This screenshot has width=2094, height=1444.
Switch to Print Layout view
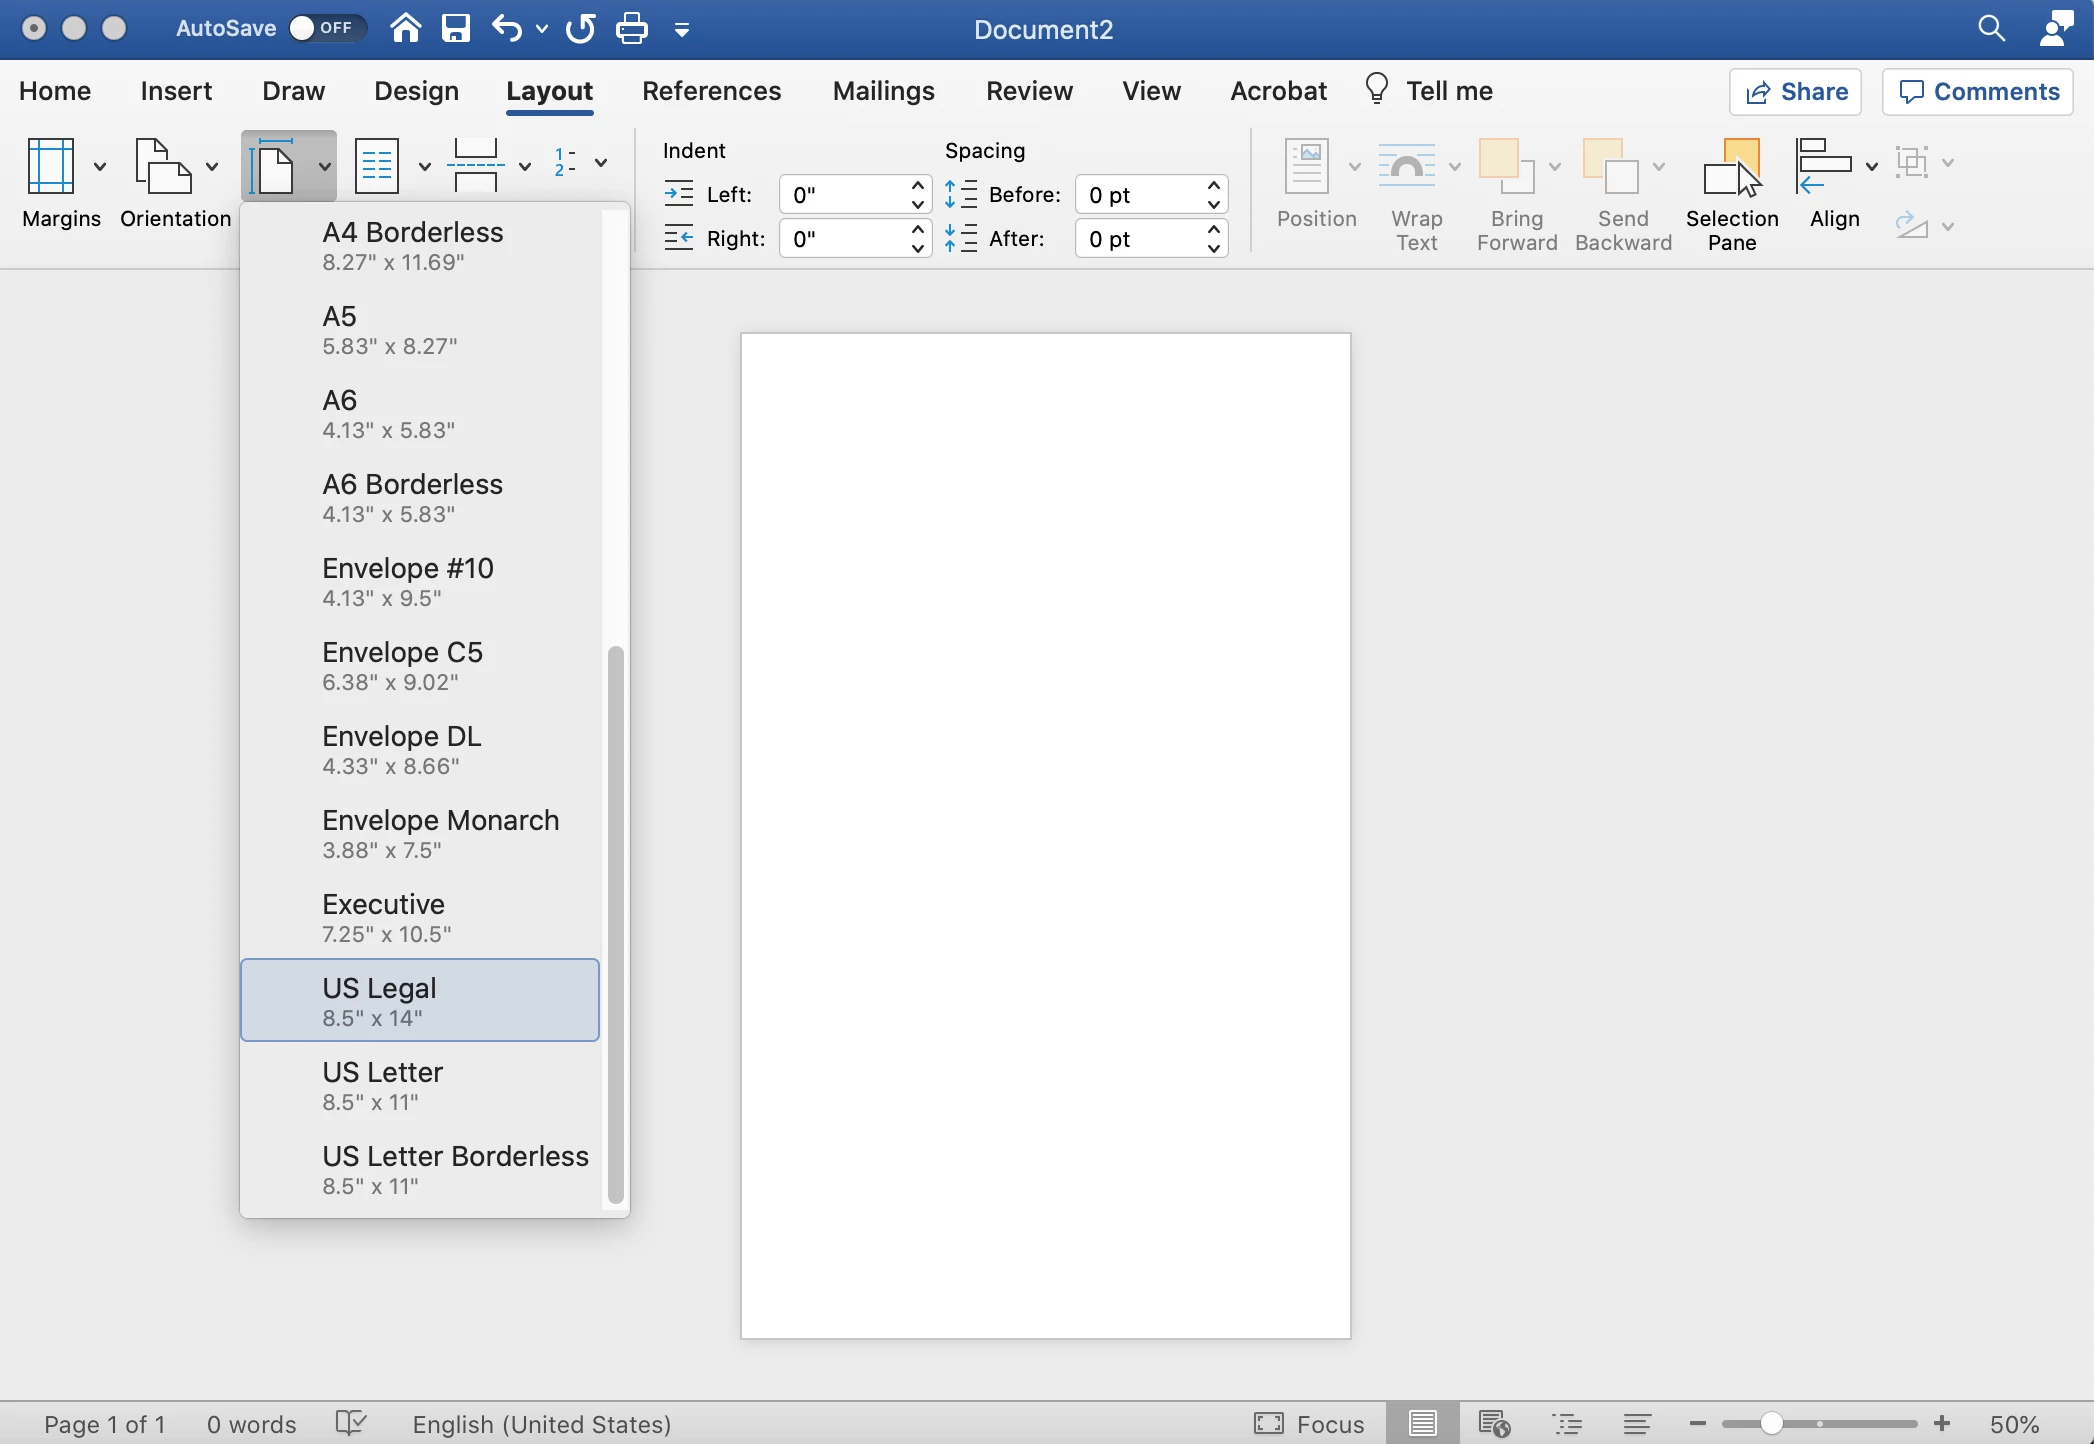pyautogui.click(x=1422, y=1423)
